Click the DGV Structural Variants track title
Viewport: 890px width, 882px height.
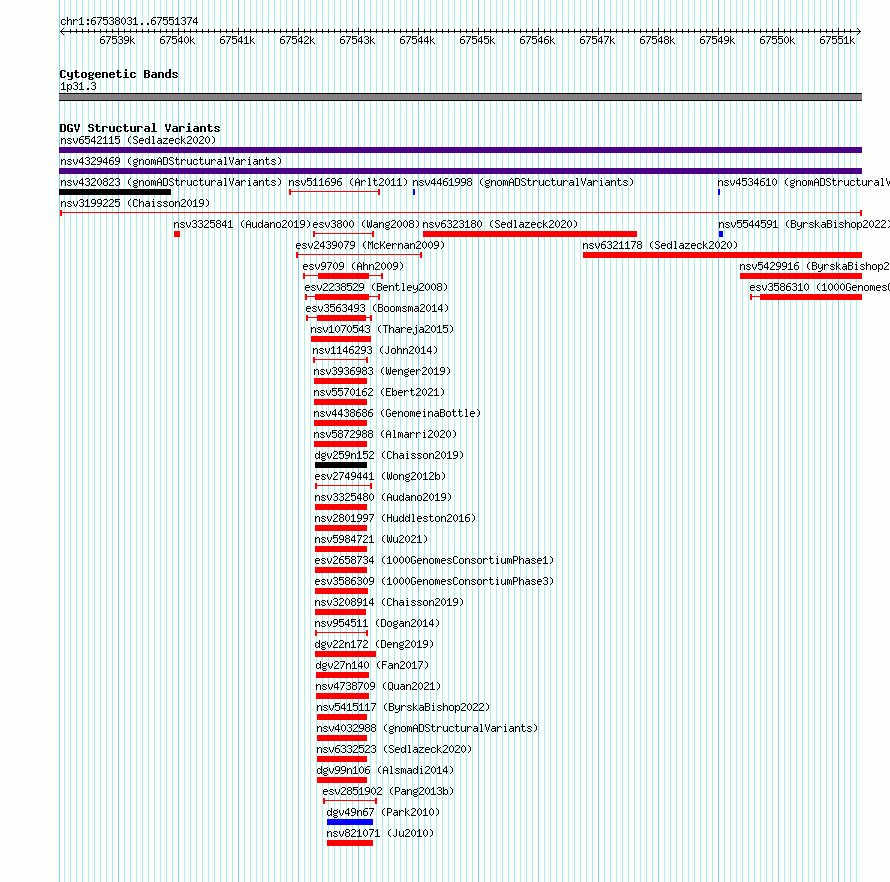(140, 128)
